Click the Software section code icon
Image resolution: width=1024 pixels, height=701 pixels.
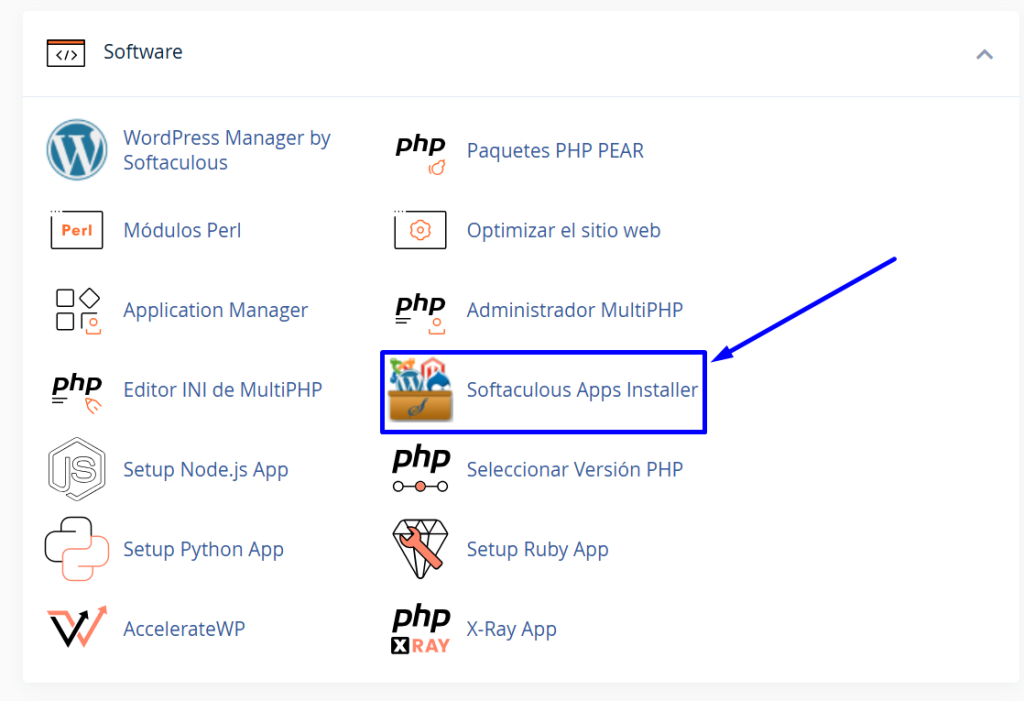tap(66, 53)
